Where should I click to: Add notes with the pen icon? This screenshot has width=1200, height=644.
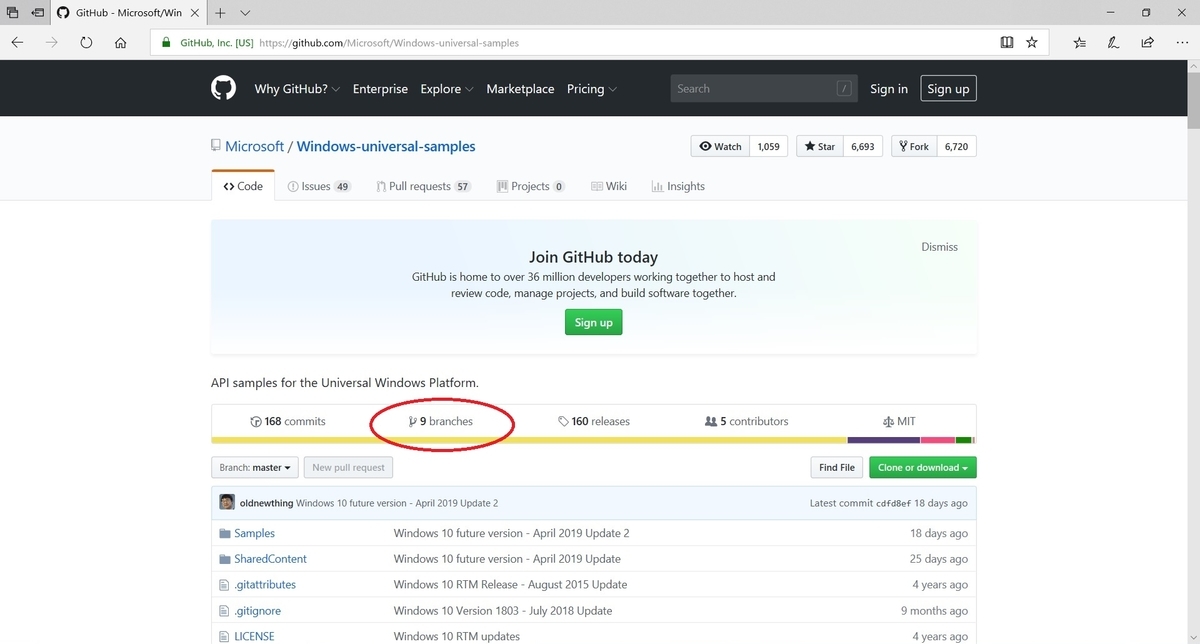coord(1113,43)
